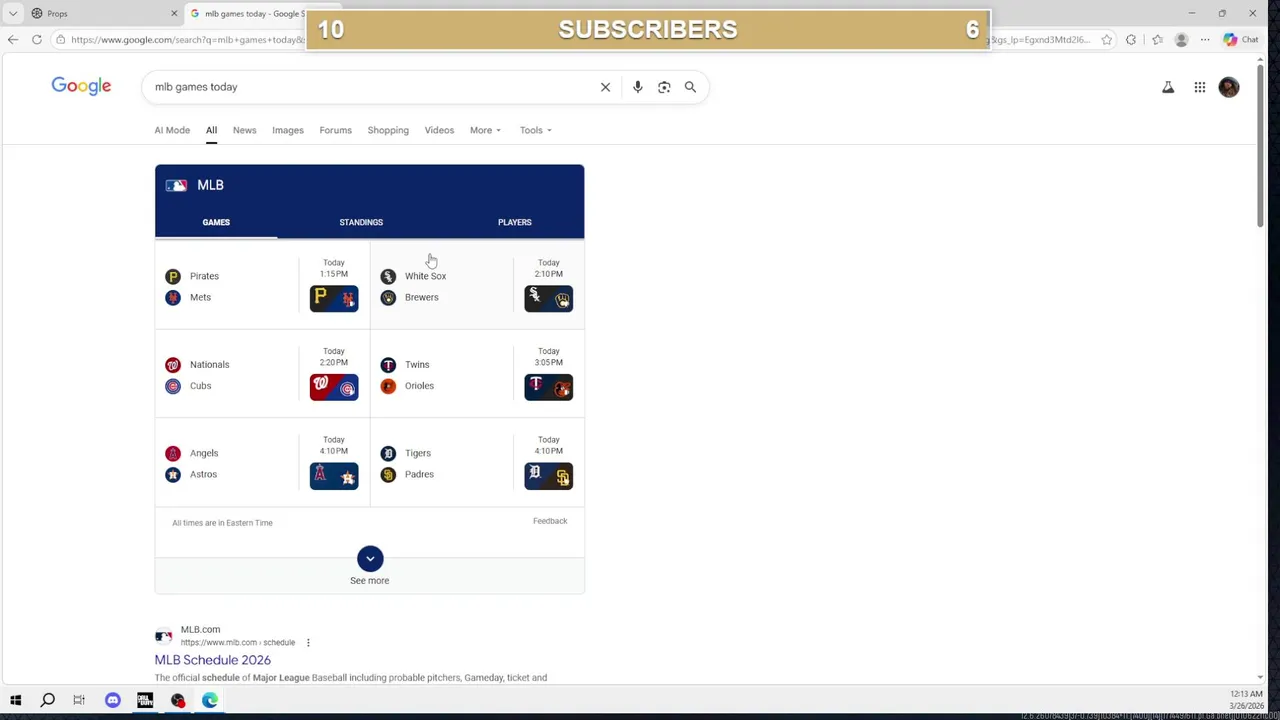
Task: Open the Nationals vs Cubs game
Action: (x=262, y=374)
